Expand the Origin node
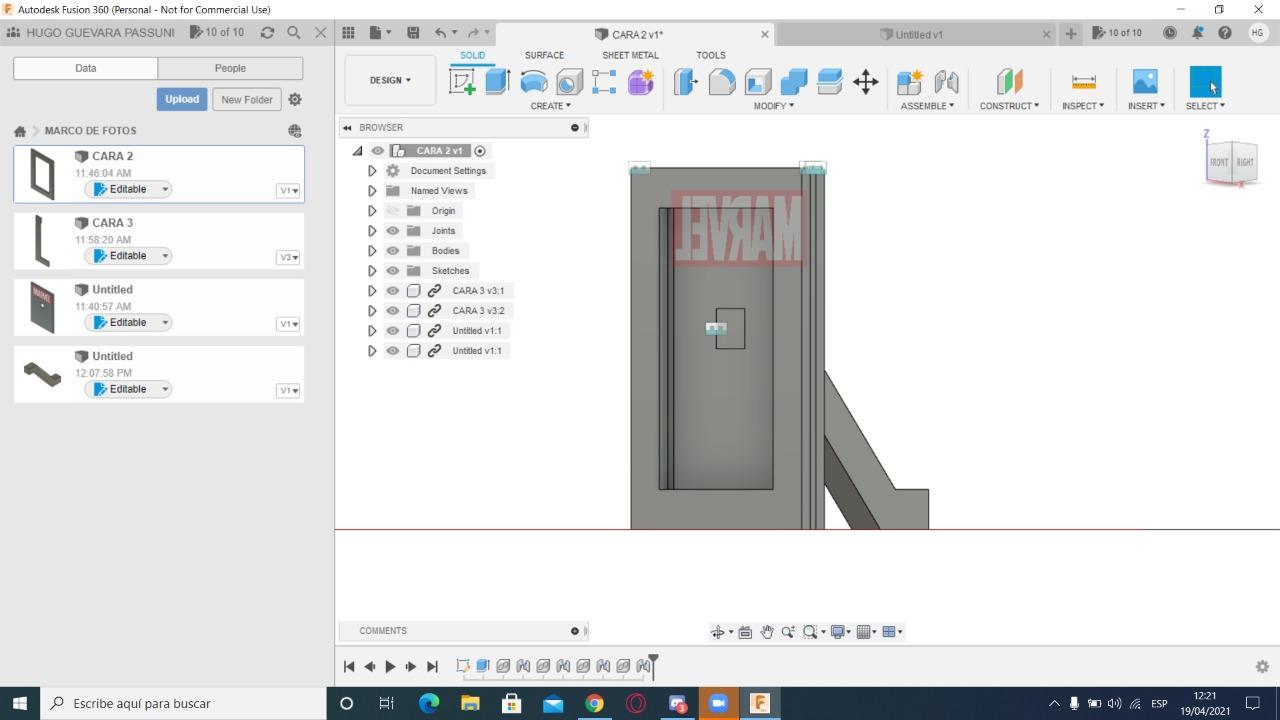Image resolution: width=1280 pixels, height=720 pixels. 372,211
